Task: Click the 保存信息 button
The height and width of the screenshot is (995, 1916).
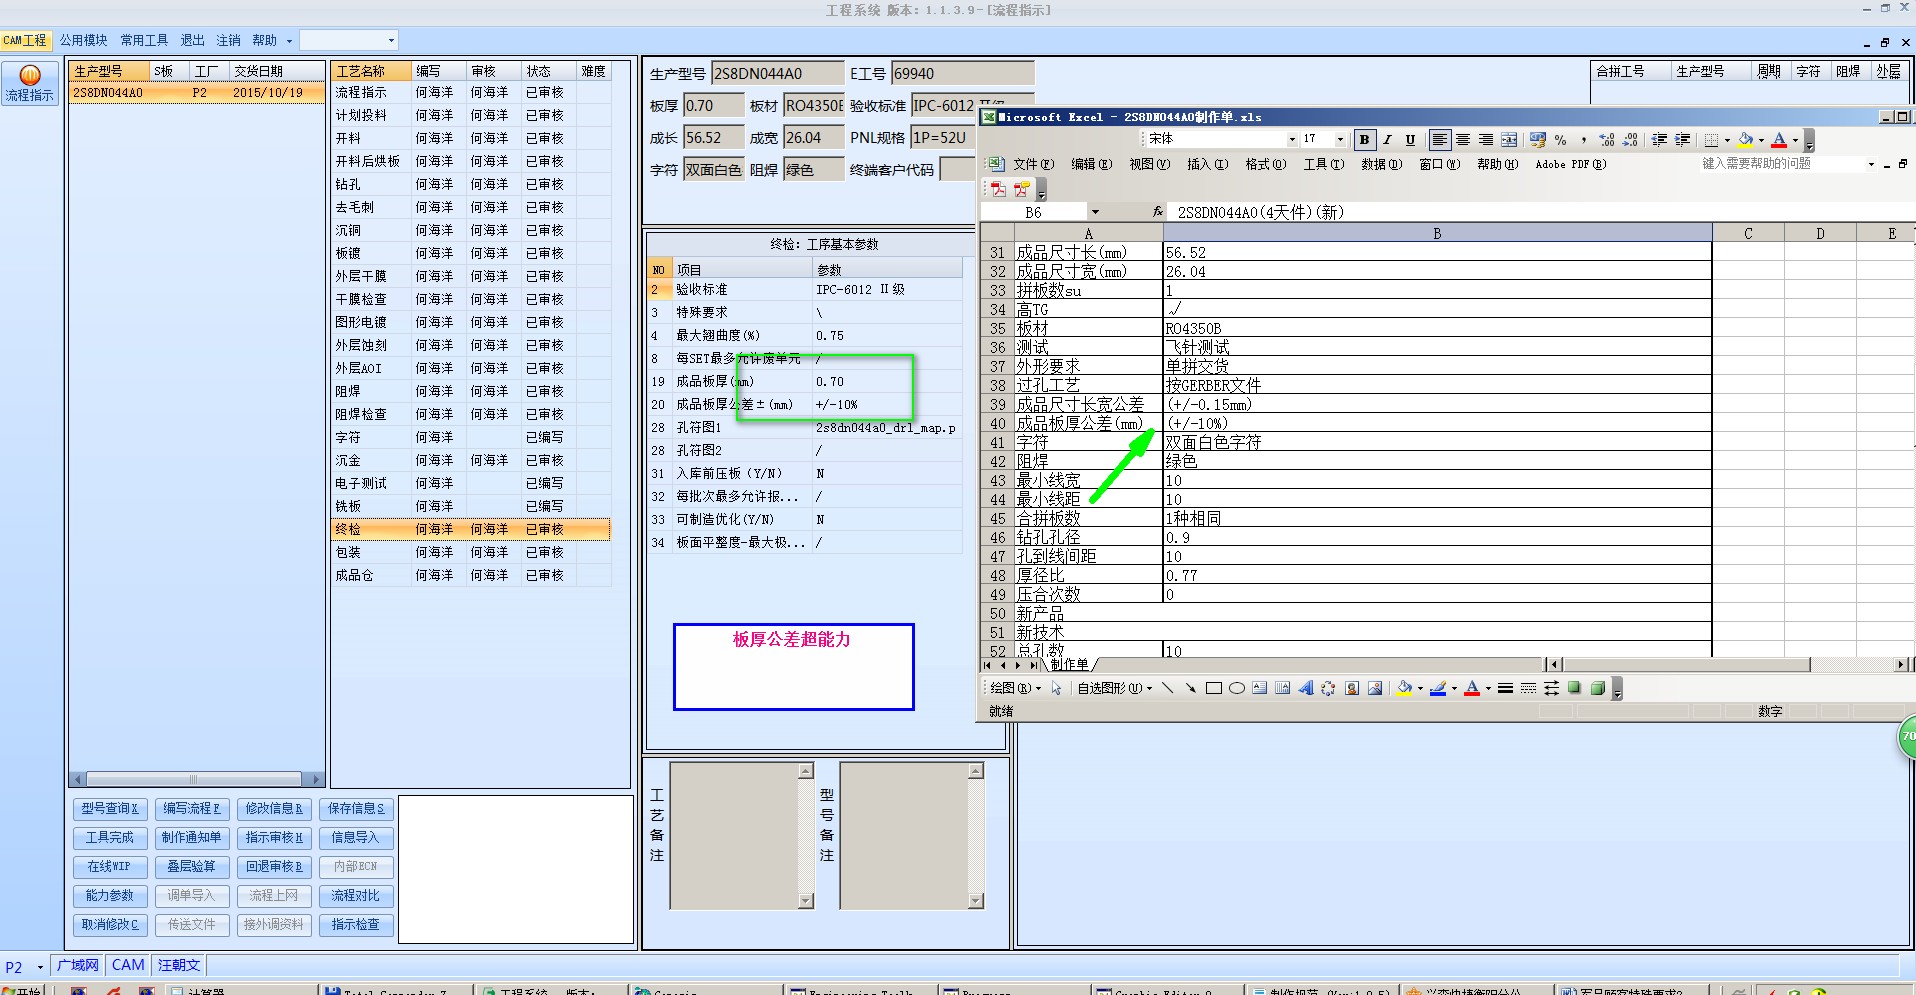Action: click(x=356, y=809)
